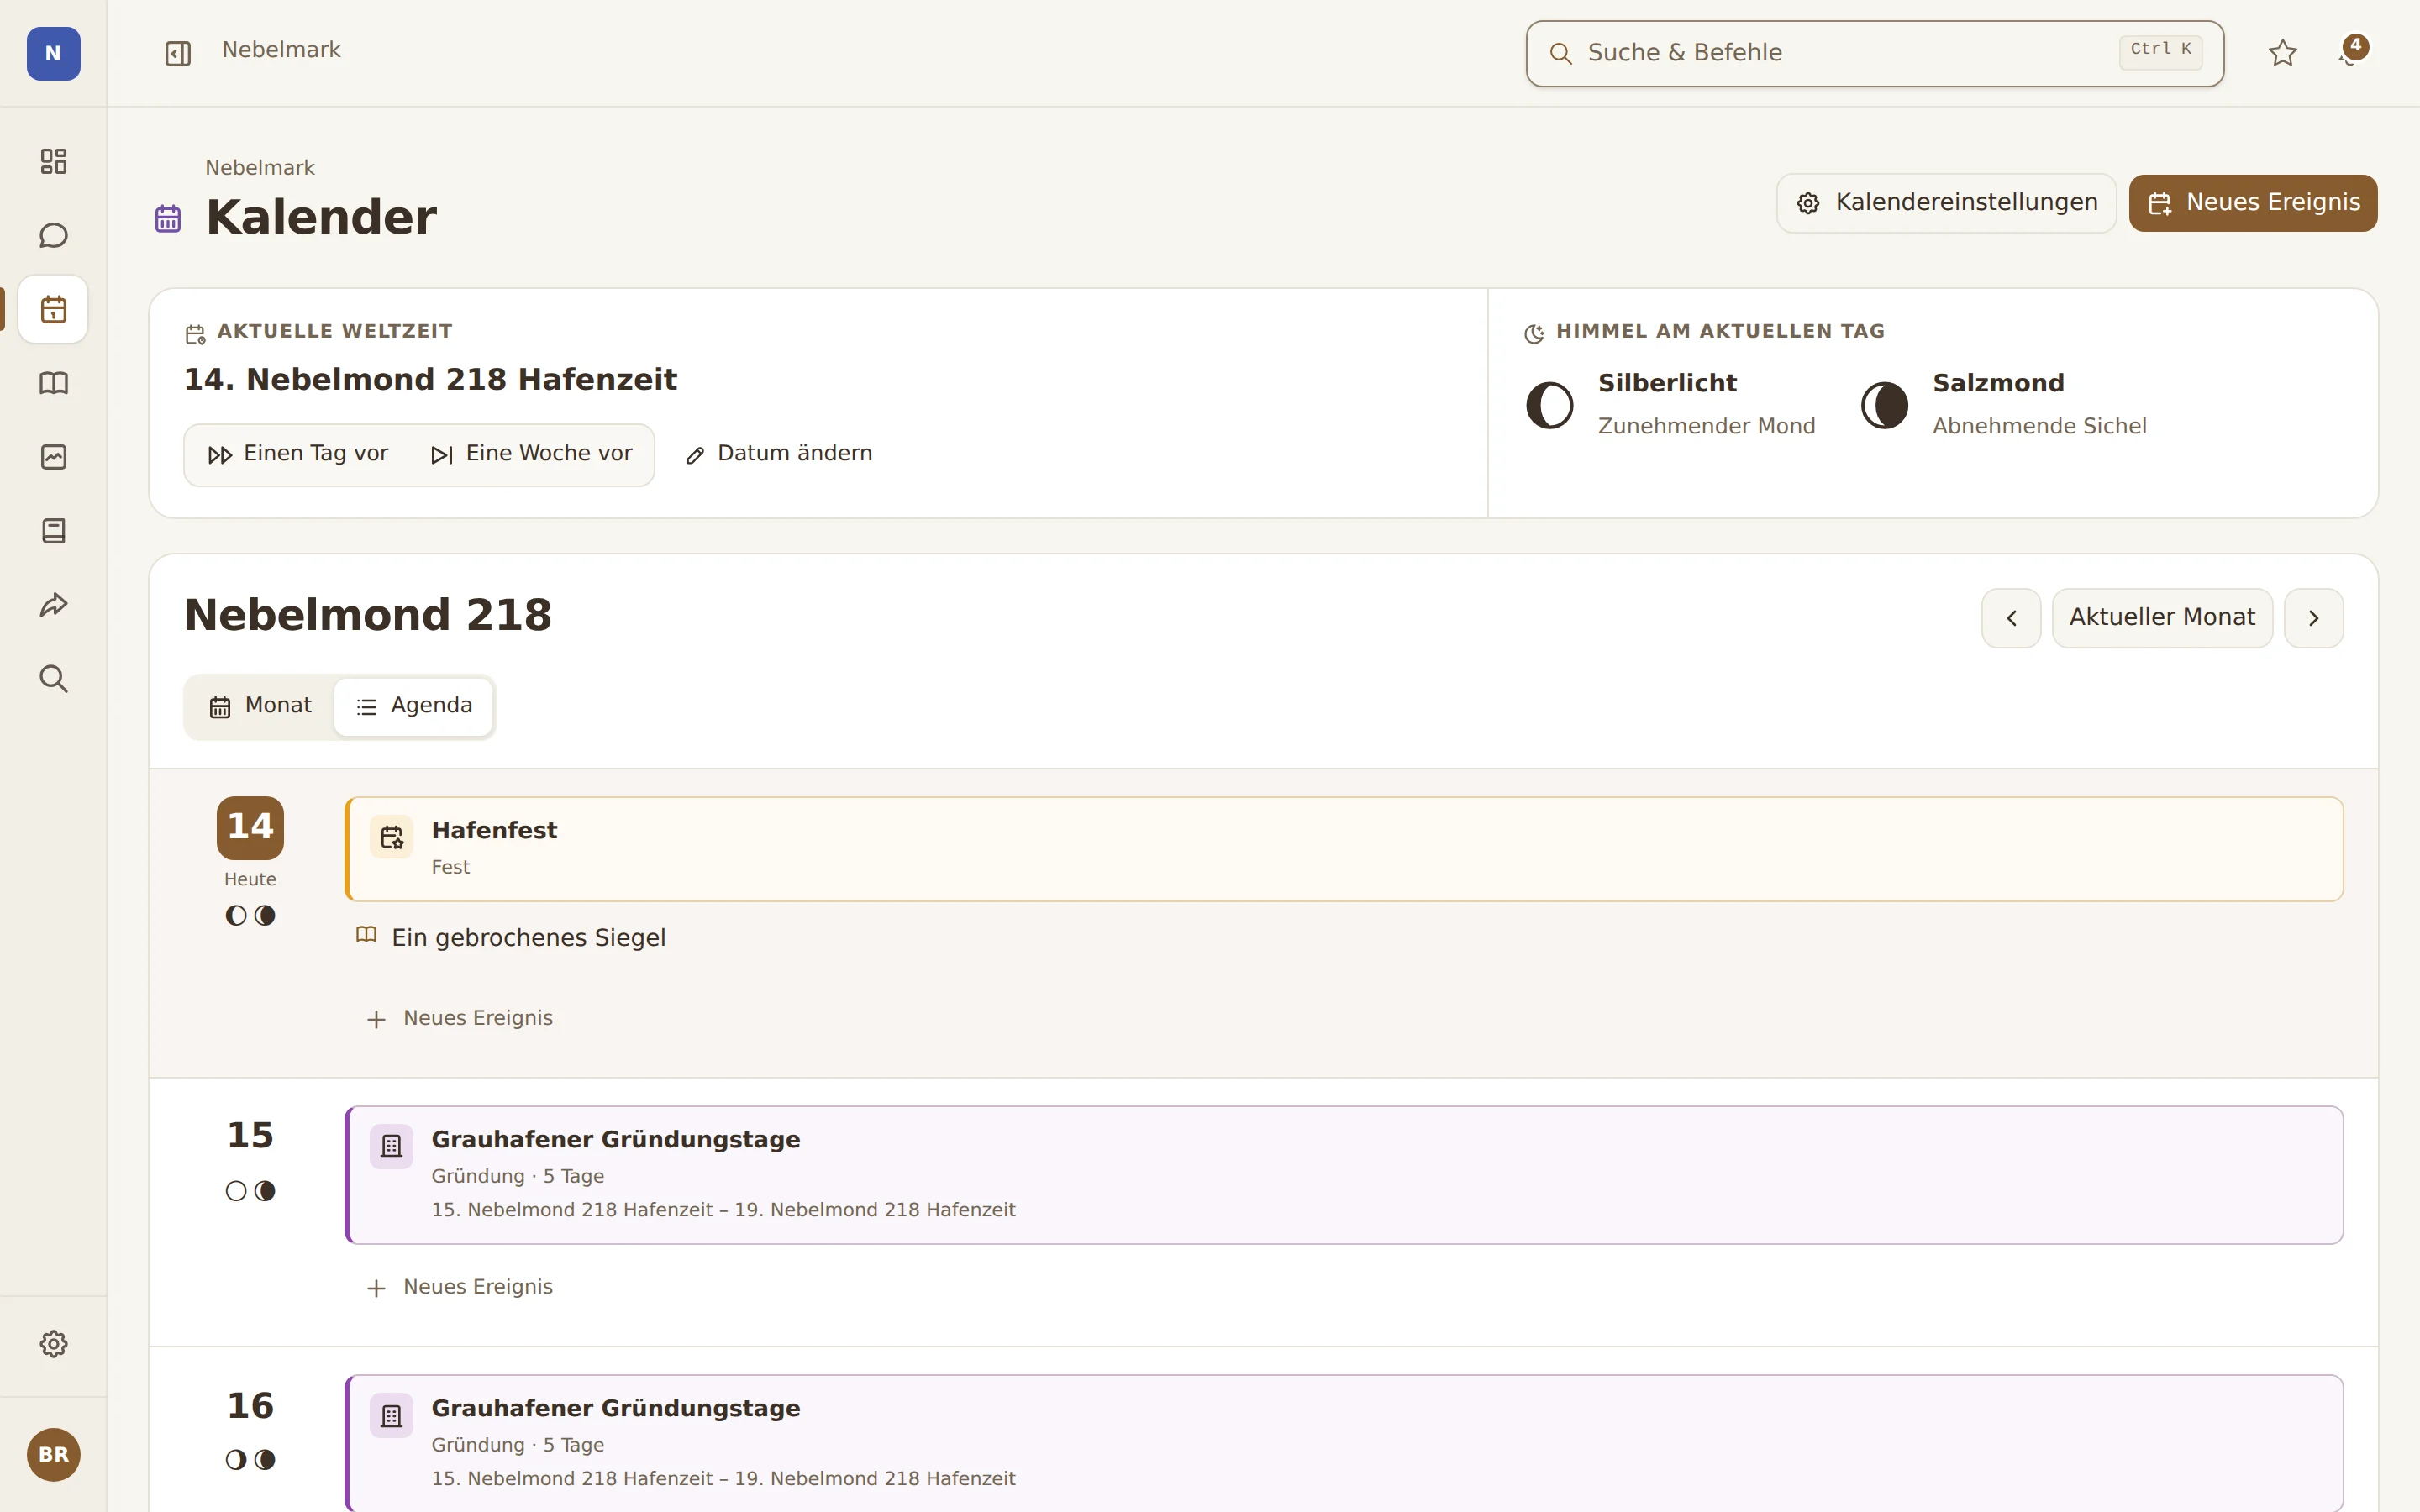2420x1512 pixels.
Task: Click the search magnifier in the sidebar
Action: click(53, 679)
